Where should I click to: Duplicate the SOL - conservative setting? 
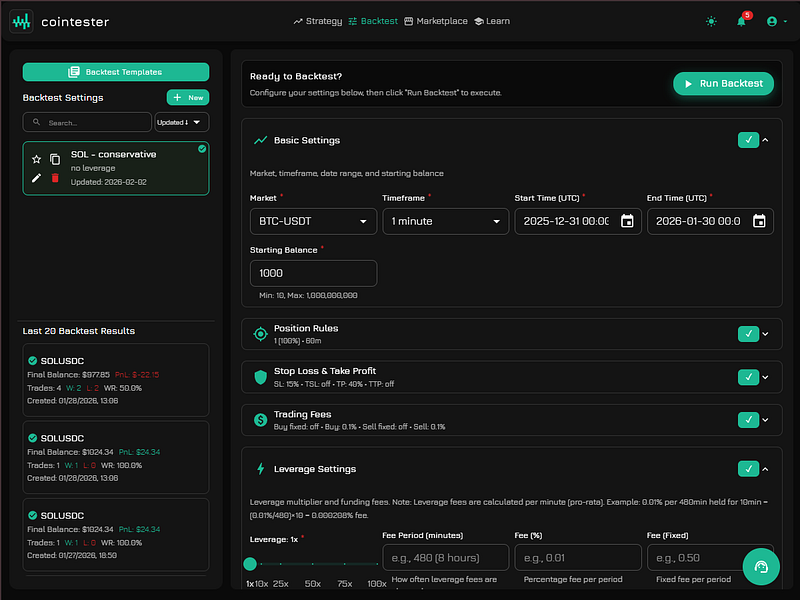(55, 159)
